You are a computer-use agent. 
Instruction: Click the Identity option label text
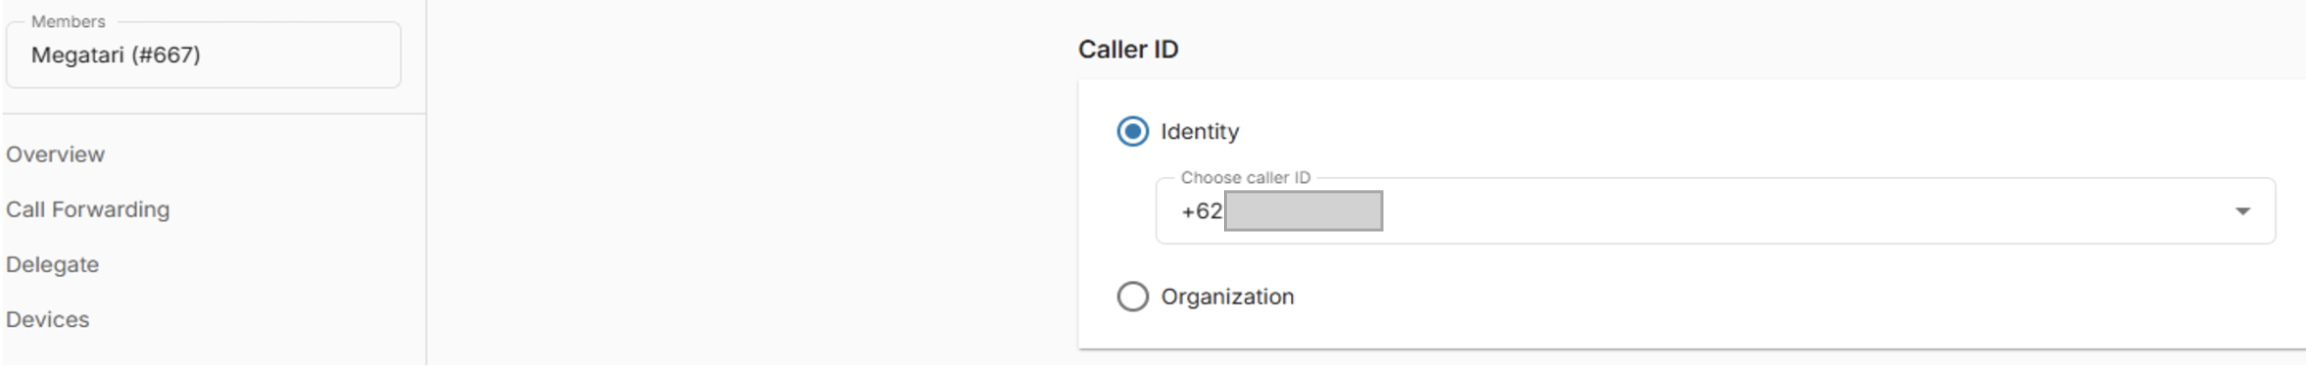point(1199,131)
